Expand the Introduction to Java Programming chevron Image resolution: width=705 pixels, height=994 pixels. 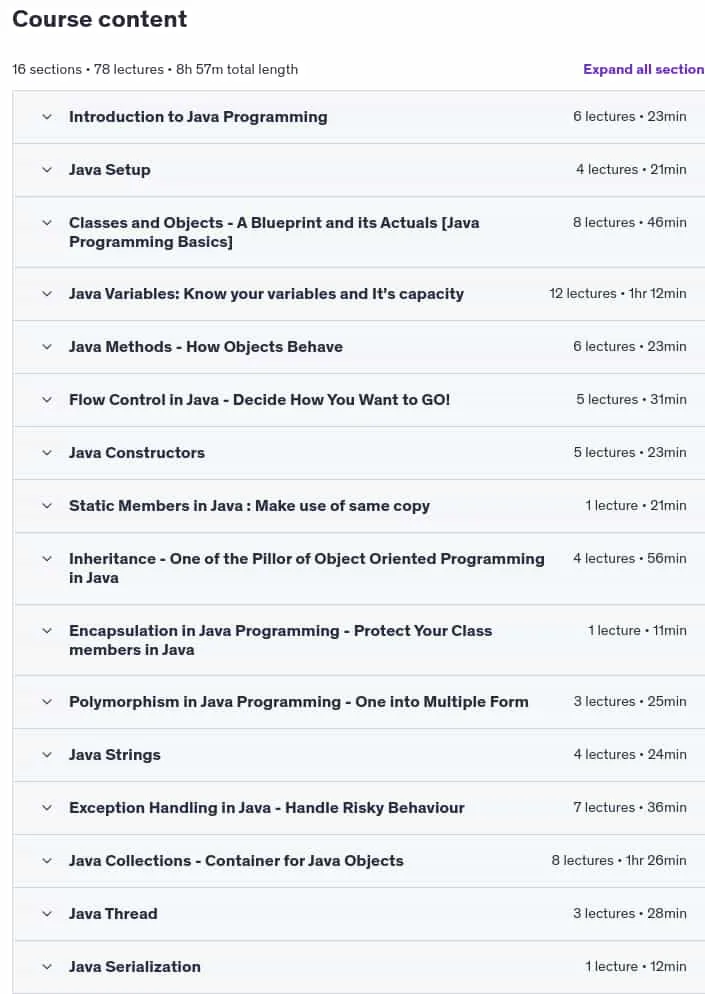tap(47, 117)
